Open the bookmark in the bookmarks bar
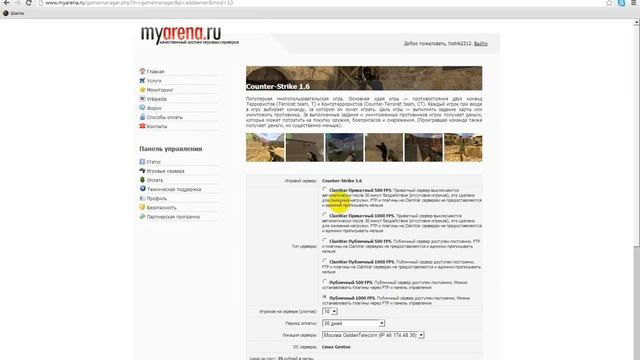The width and height of the screenshot is (640, 360). click(x=13, y=13)
